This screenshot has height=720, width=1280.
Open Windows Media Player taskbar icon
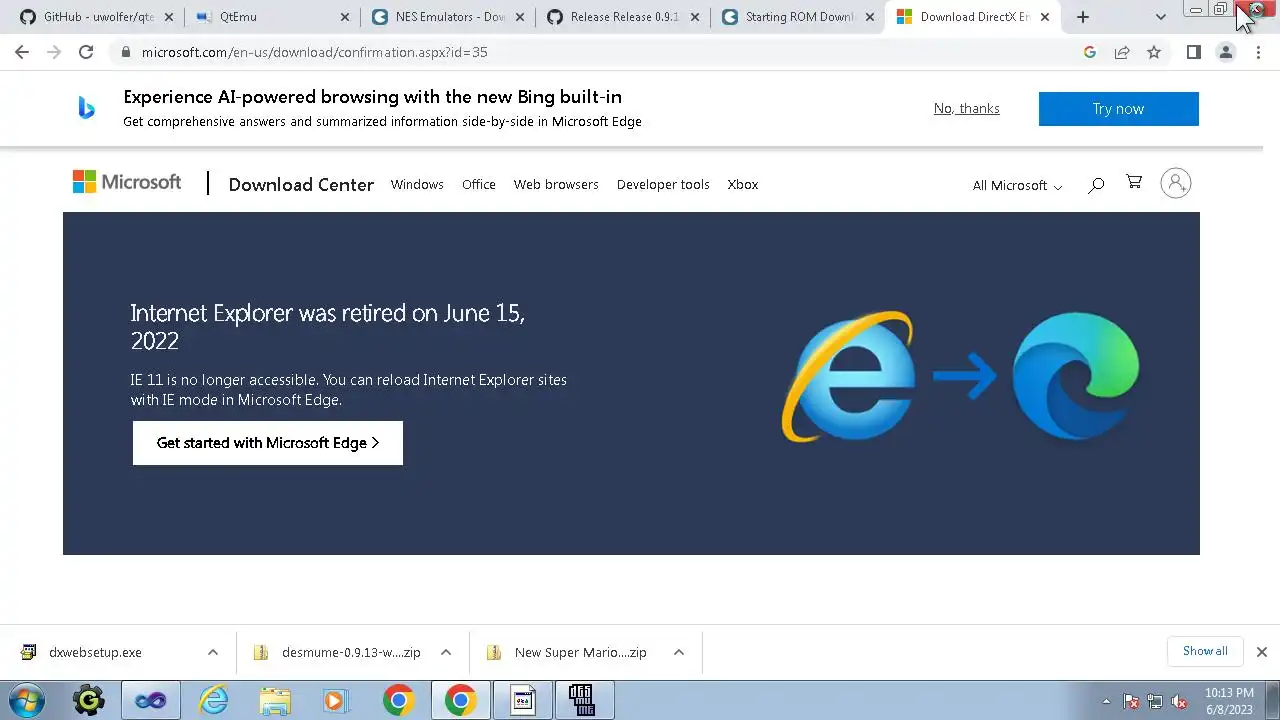[336, 700]
